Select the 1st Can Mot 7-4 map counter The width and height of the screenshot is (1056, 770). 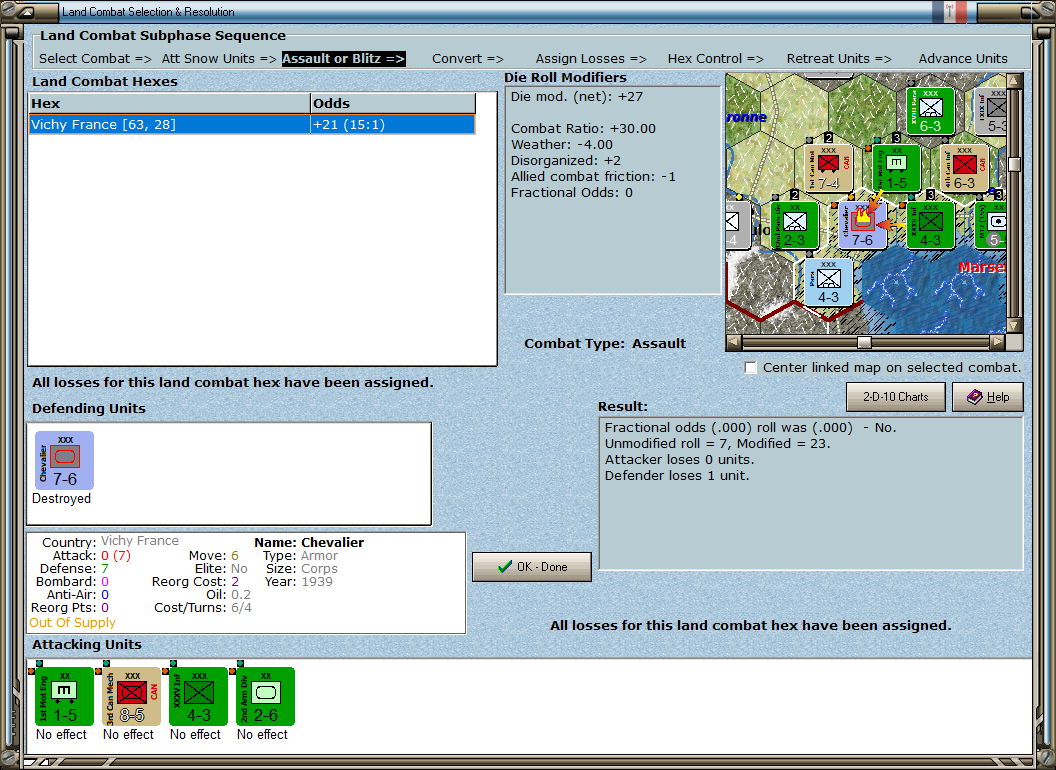tap(830, 168)
